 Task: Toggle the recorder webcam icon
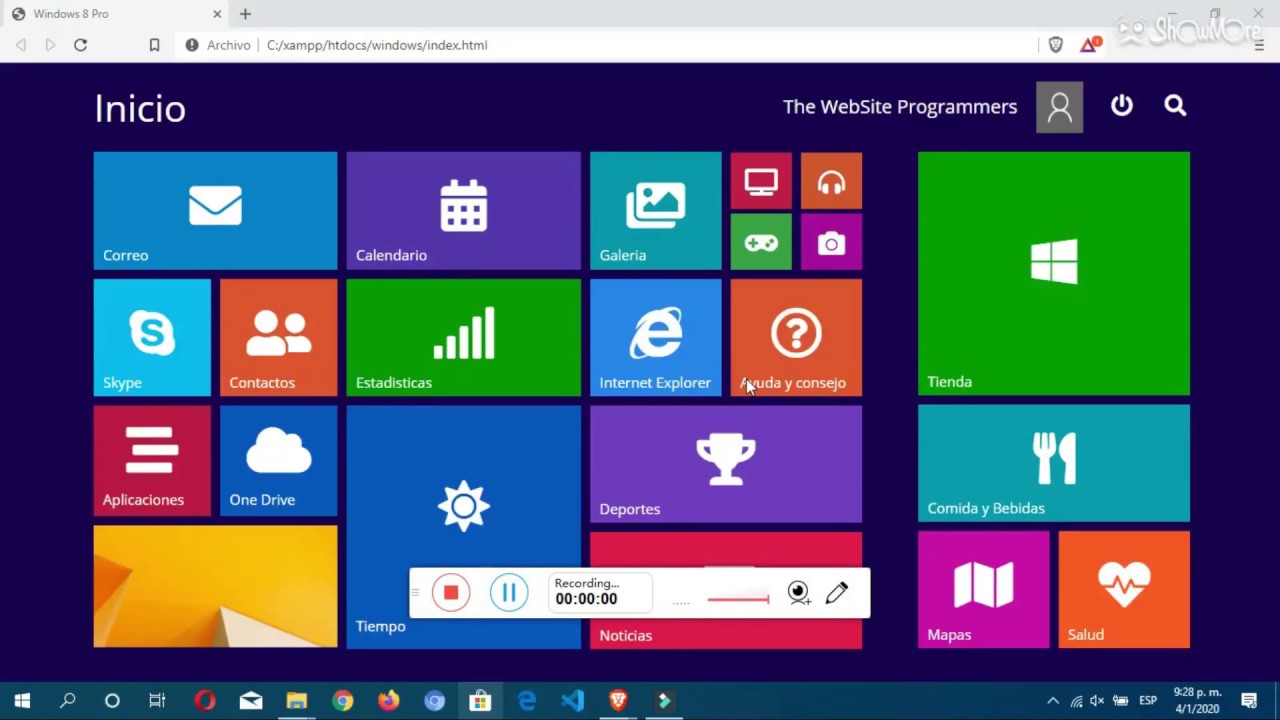point(798,593)
